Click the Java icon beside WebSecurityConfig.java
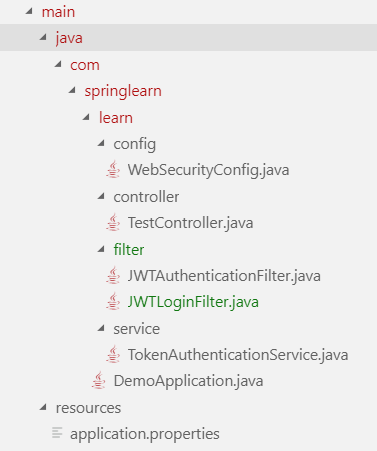377x451 pixels. pyautogui.click(x=113, y=170)
